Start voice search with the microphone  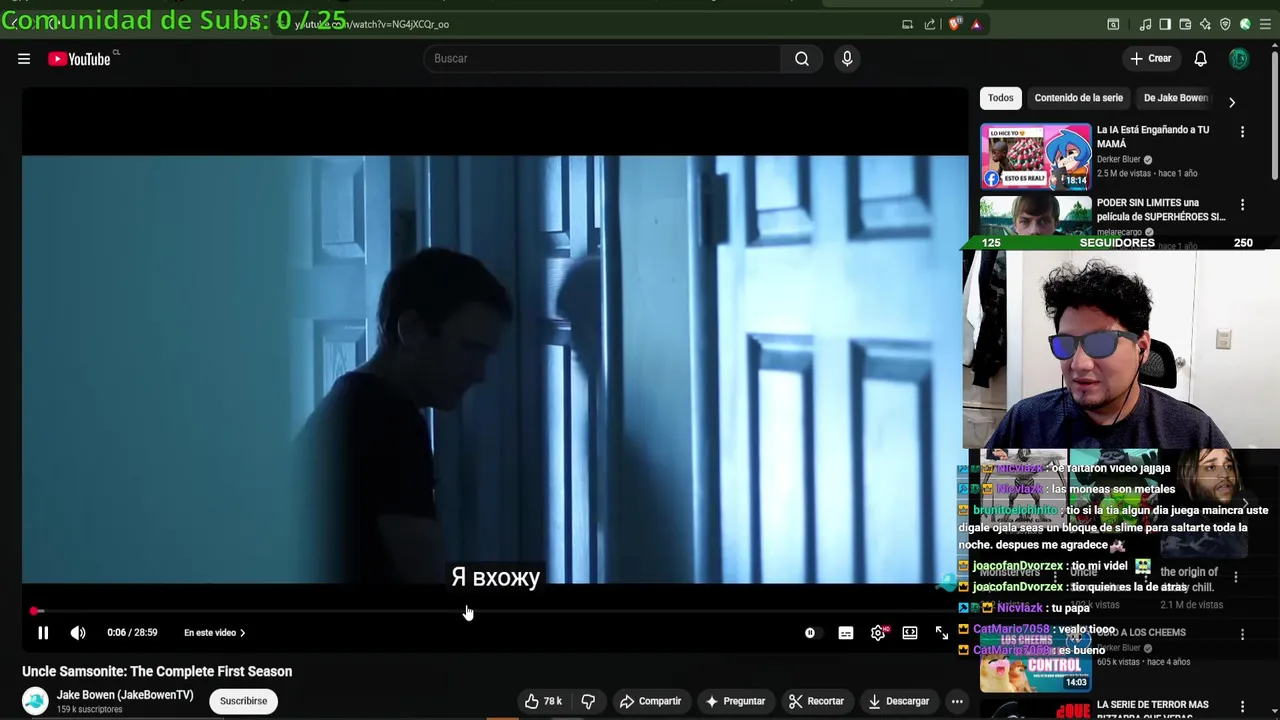[x=847, y=59]
